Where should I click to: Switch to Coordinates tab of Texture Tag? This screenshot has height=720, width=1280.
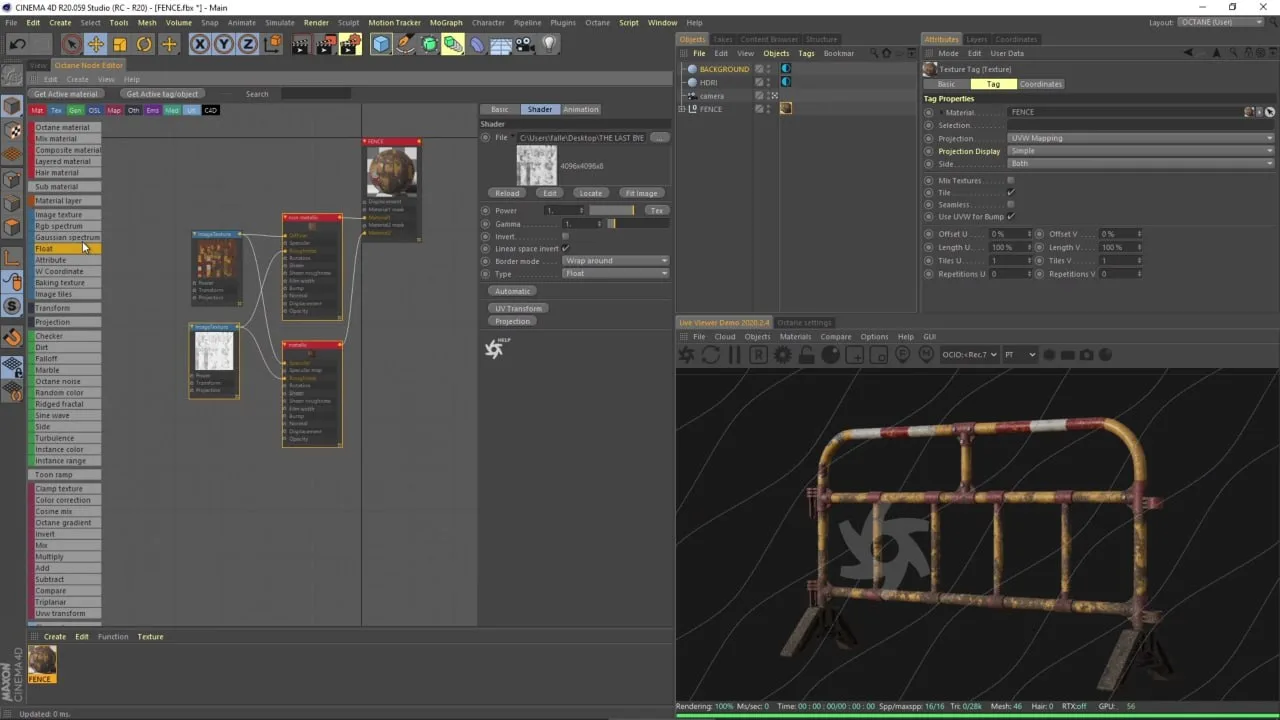click(1041, 84)
